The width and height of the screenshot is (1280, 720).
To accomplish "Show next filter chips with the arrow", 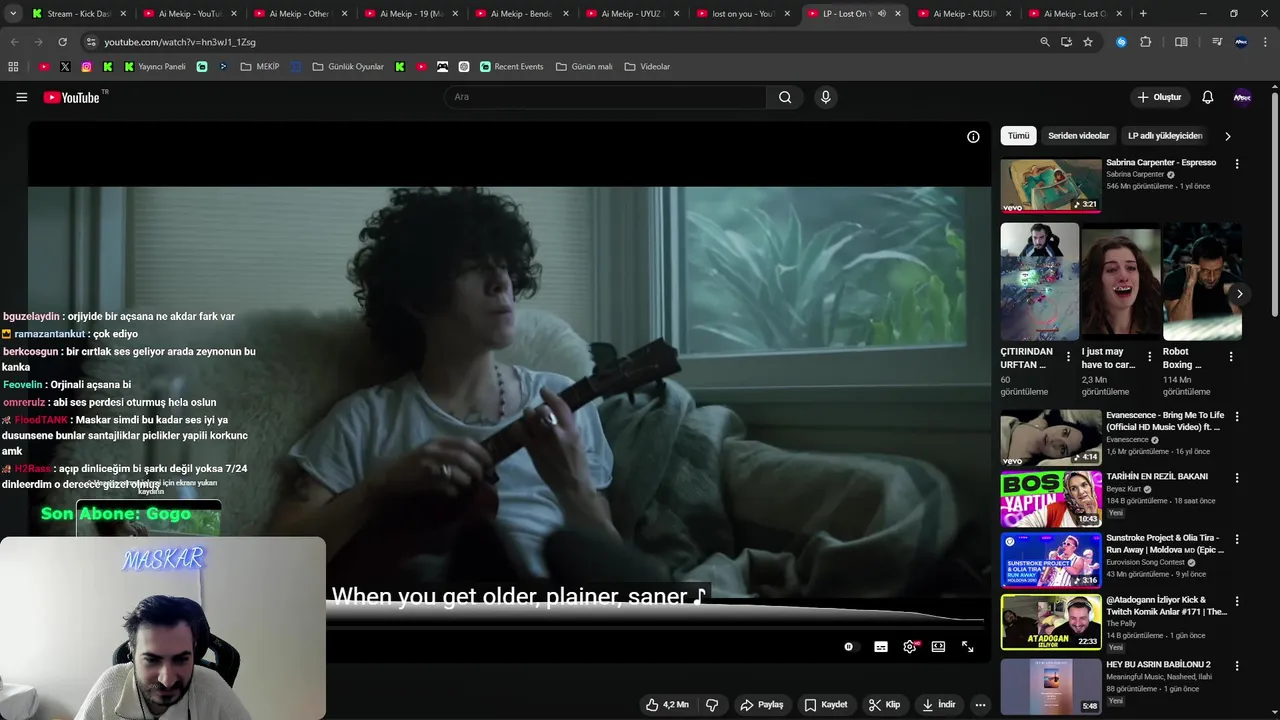I will [x=1228, y=136].
